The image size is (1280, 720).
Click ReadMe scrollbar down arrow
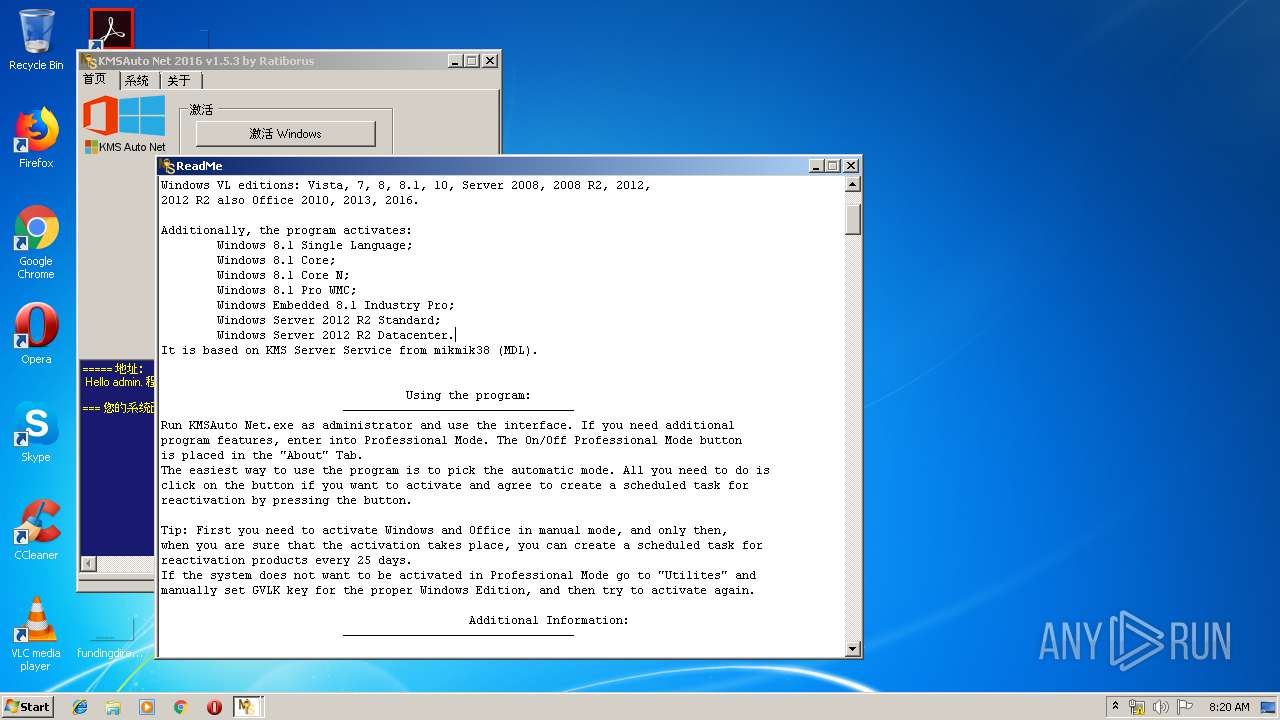click(x=853, y=649)
